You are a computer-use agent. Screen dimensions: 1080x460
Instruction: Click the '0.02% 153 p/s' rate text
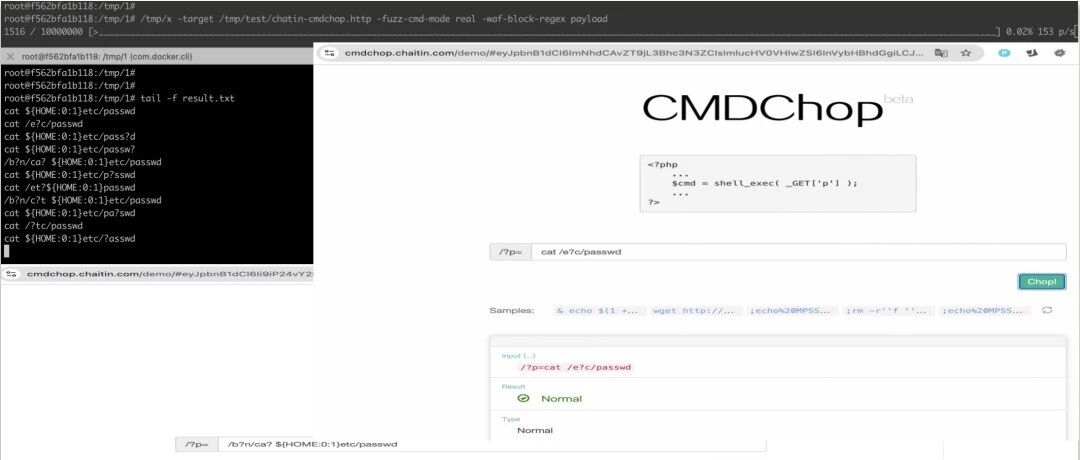pyautogui.click(x=1039, y=32)
